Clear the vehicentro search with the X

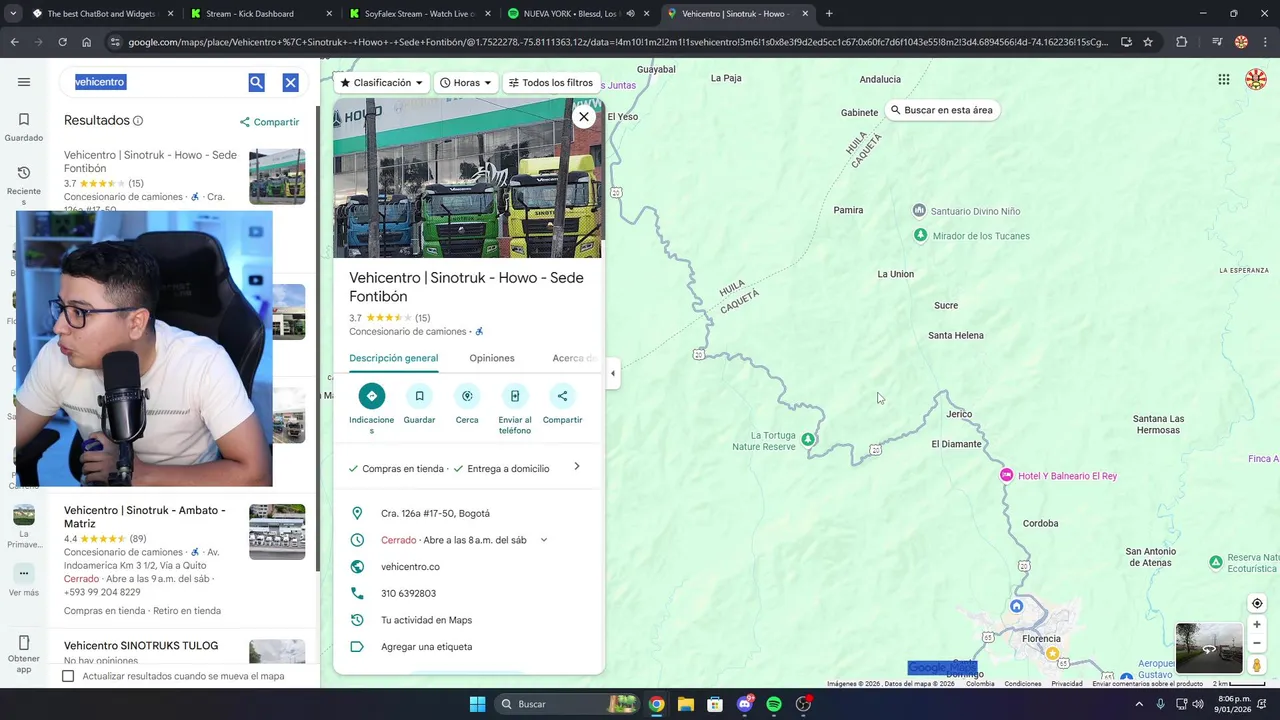click(290, 82)
